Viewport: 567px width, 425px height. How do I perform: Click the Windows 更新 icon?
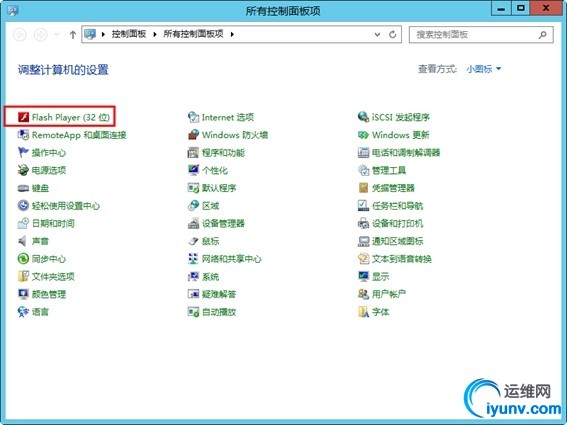pos(363,135)
